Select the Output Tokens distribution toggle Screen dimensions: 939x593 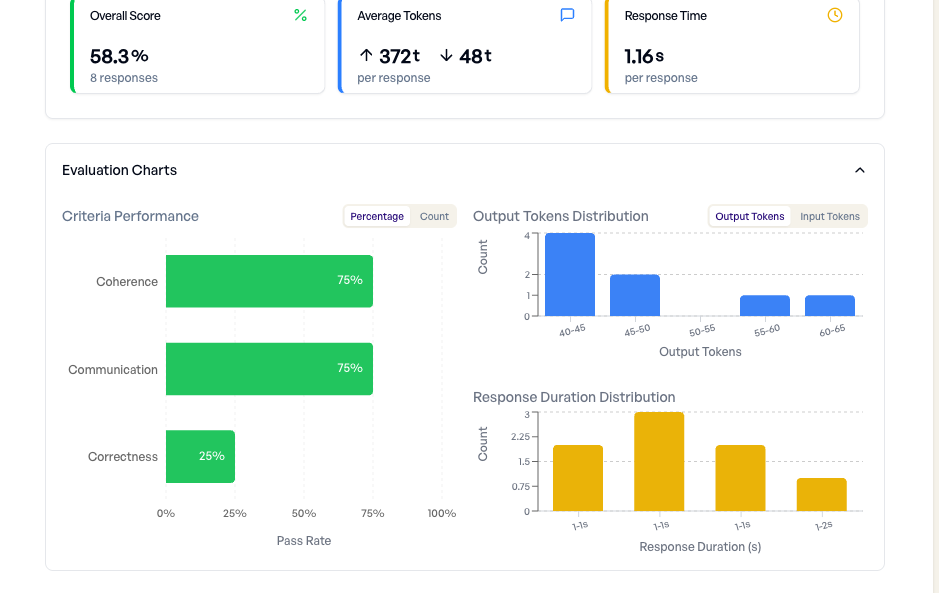point(749,216)
